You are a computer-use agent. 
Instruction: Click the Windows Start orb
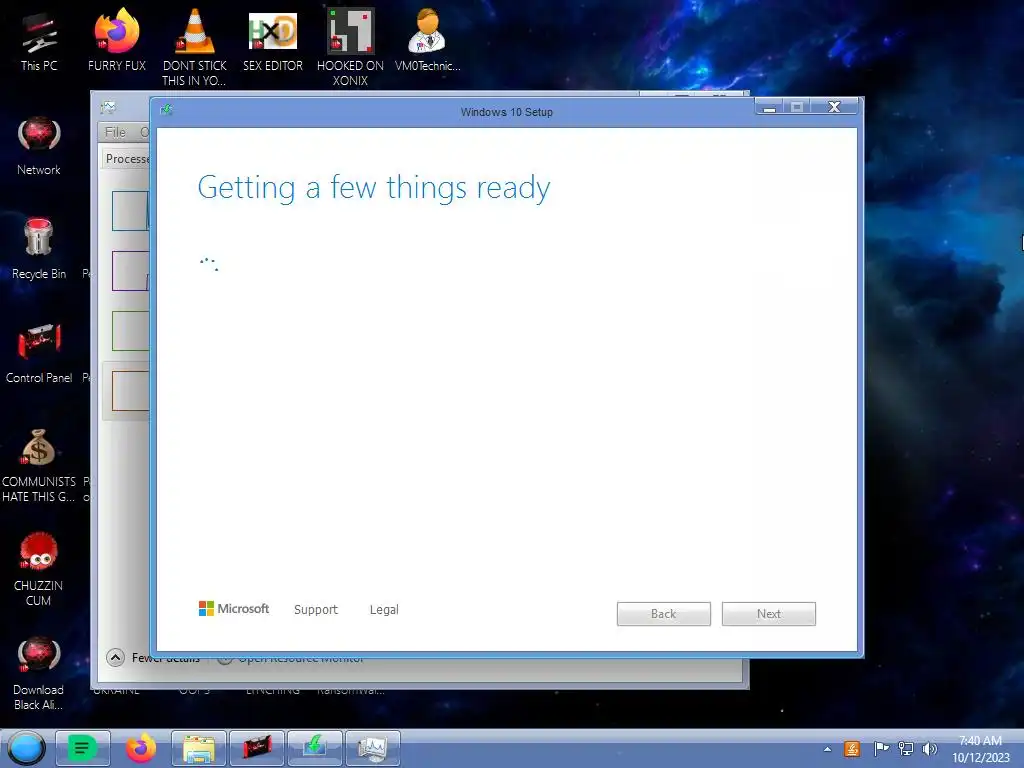click(27, 748)
